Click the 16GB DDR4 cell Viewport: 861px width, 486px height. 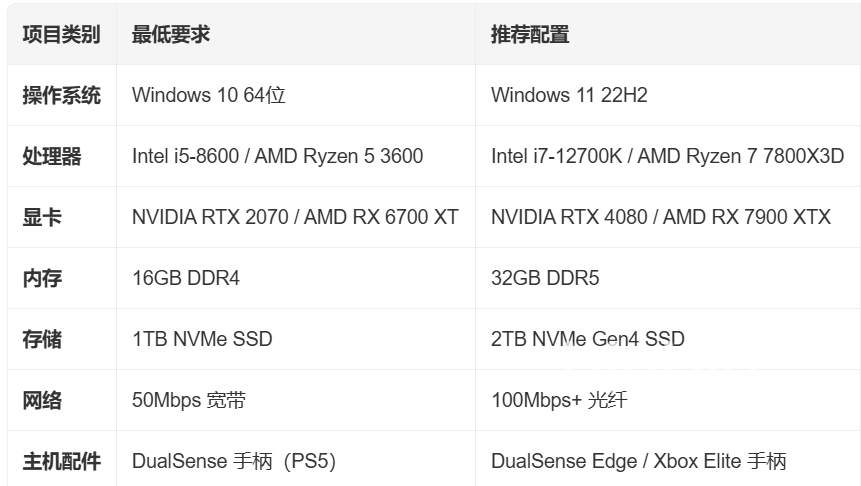pos(295,278)
